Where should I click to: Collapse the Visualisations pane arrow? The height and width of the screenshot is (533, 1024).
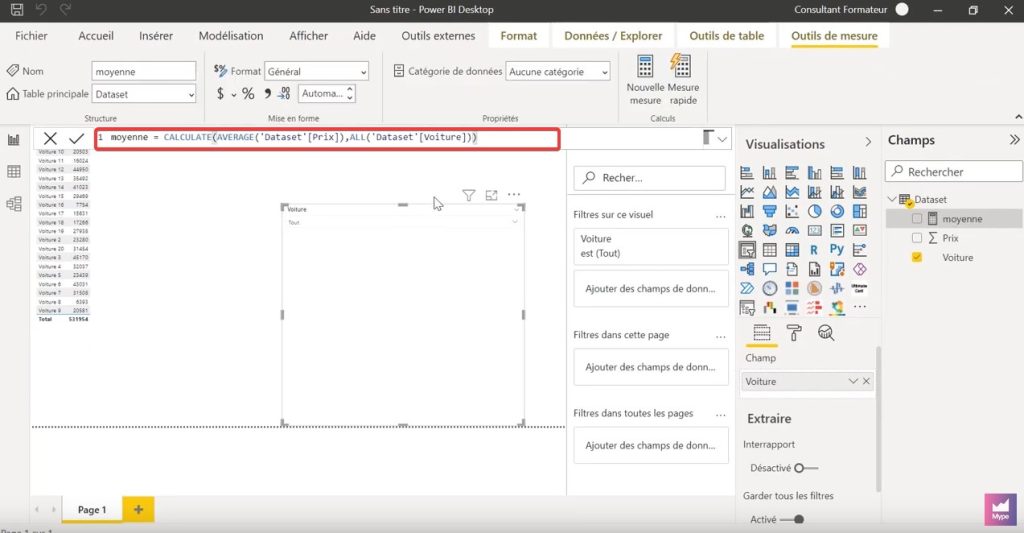[x=868, y=142]
